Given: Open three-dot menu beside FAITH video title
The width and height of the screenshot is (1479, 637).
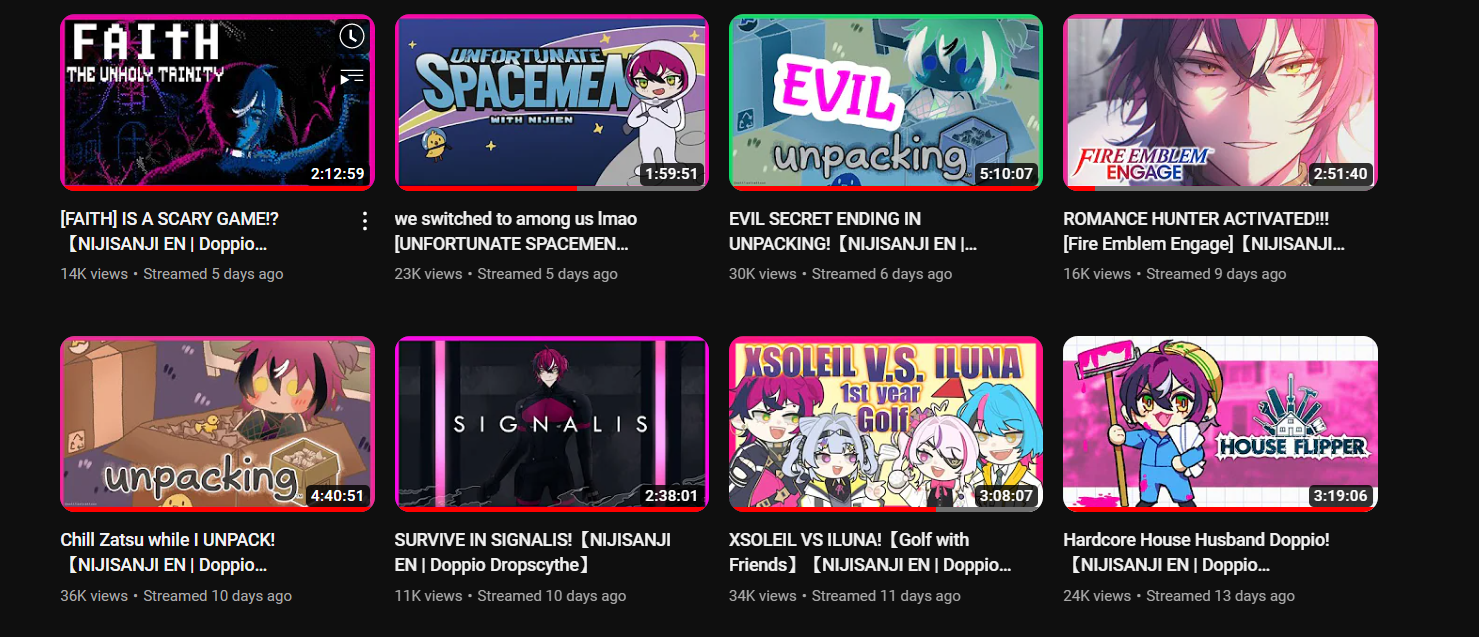Looking at the screenshot, I should click(365, 220).
